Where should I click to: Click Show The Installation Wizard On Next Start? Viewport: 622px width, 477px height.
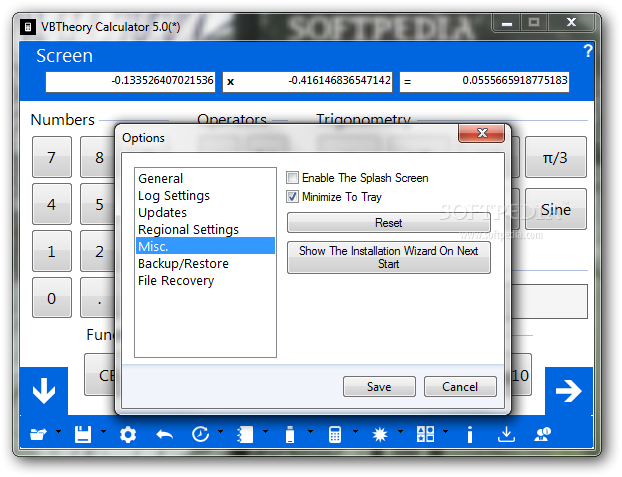[x=389, y=258]
